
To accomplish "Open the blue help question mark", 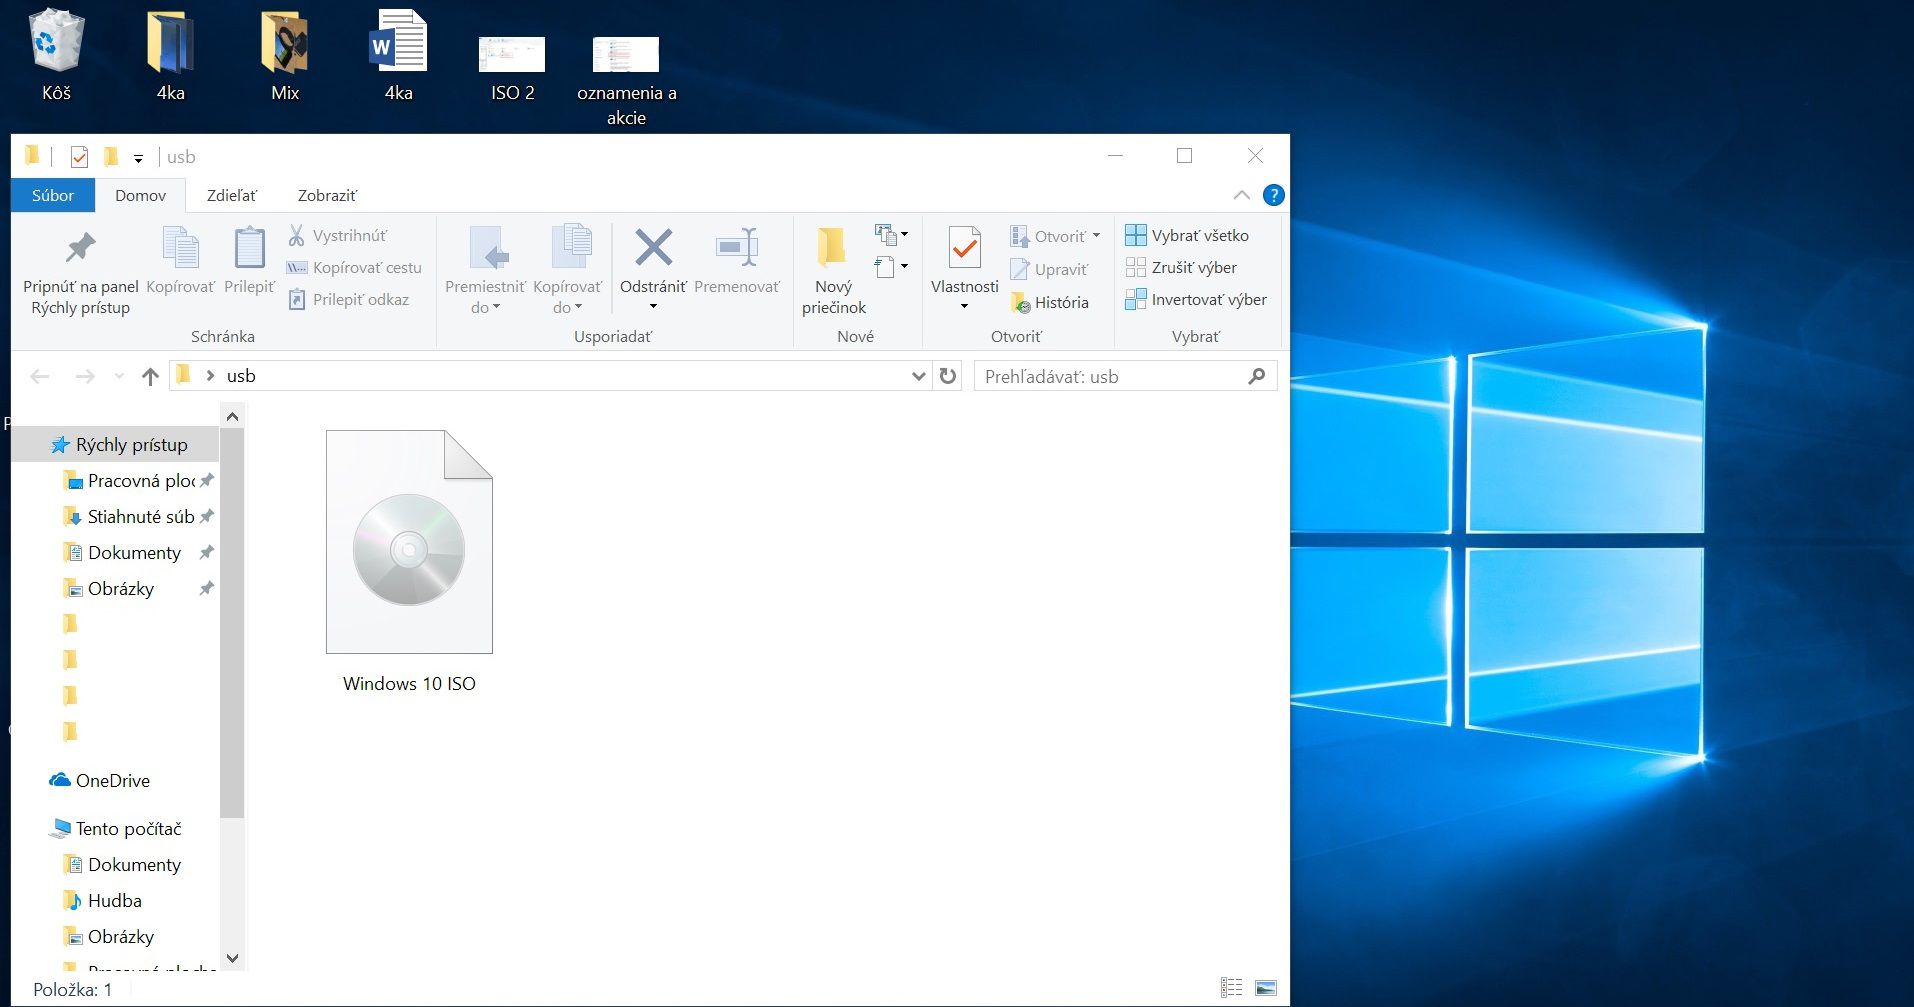I will (1273, 195).
